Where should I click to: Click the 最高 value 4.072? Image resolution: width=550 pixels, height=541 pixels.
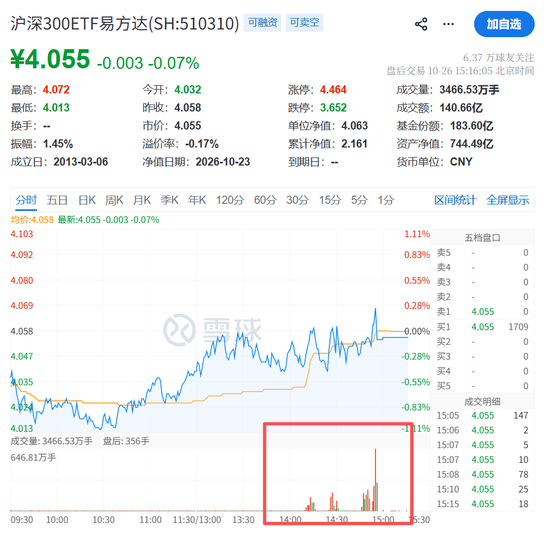click(x=56, y=90)
